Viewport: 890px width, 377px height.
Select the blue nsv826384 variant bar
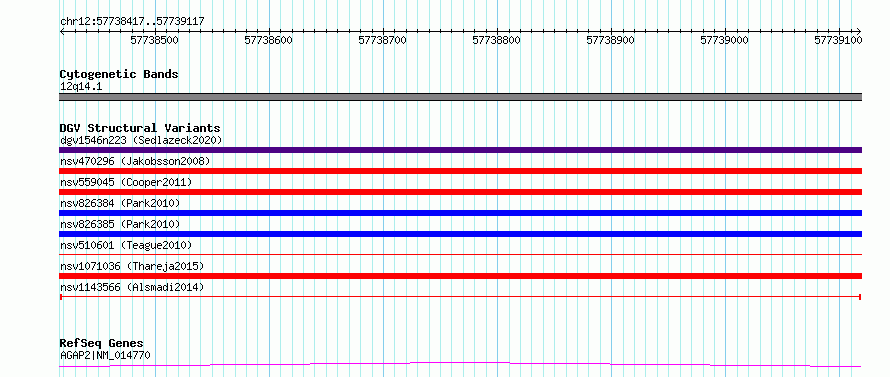click(x=460, y=213)
